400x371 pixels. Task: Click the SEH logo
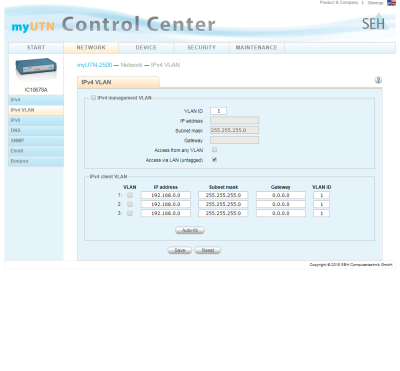[375, 22]
